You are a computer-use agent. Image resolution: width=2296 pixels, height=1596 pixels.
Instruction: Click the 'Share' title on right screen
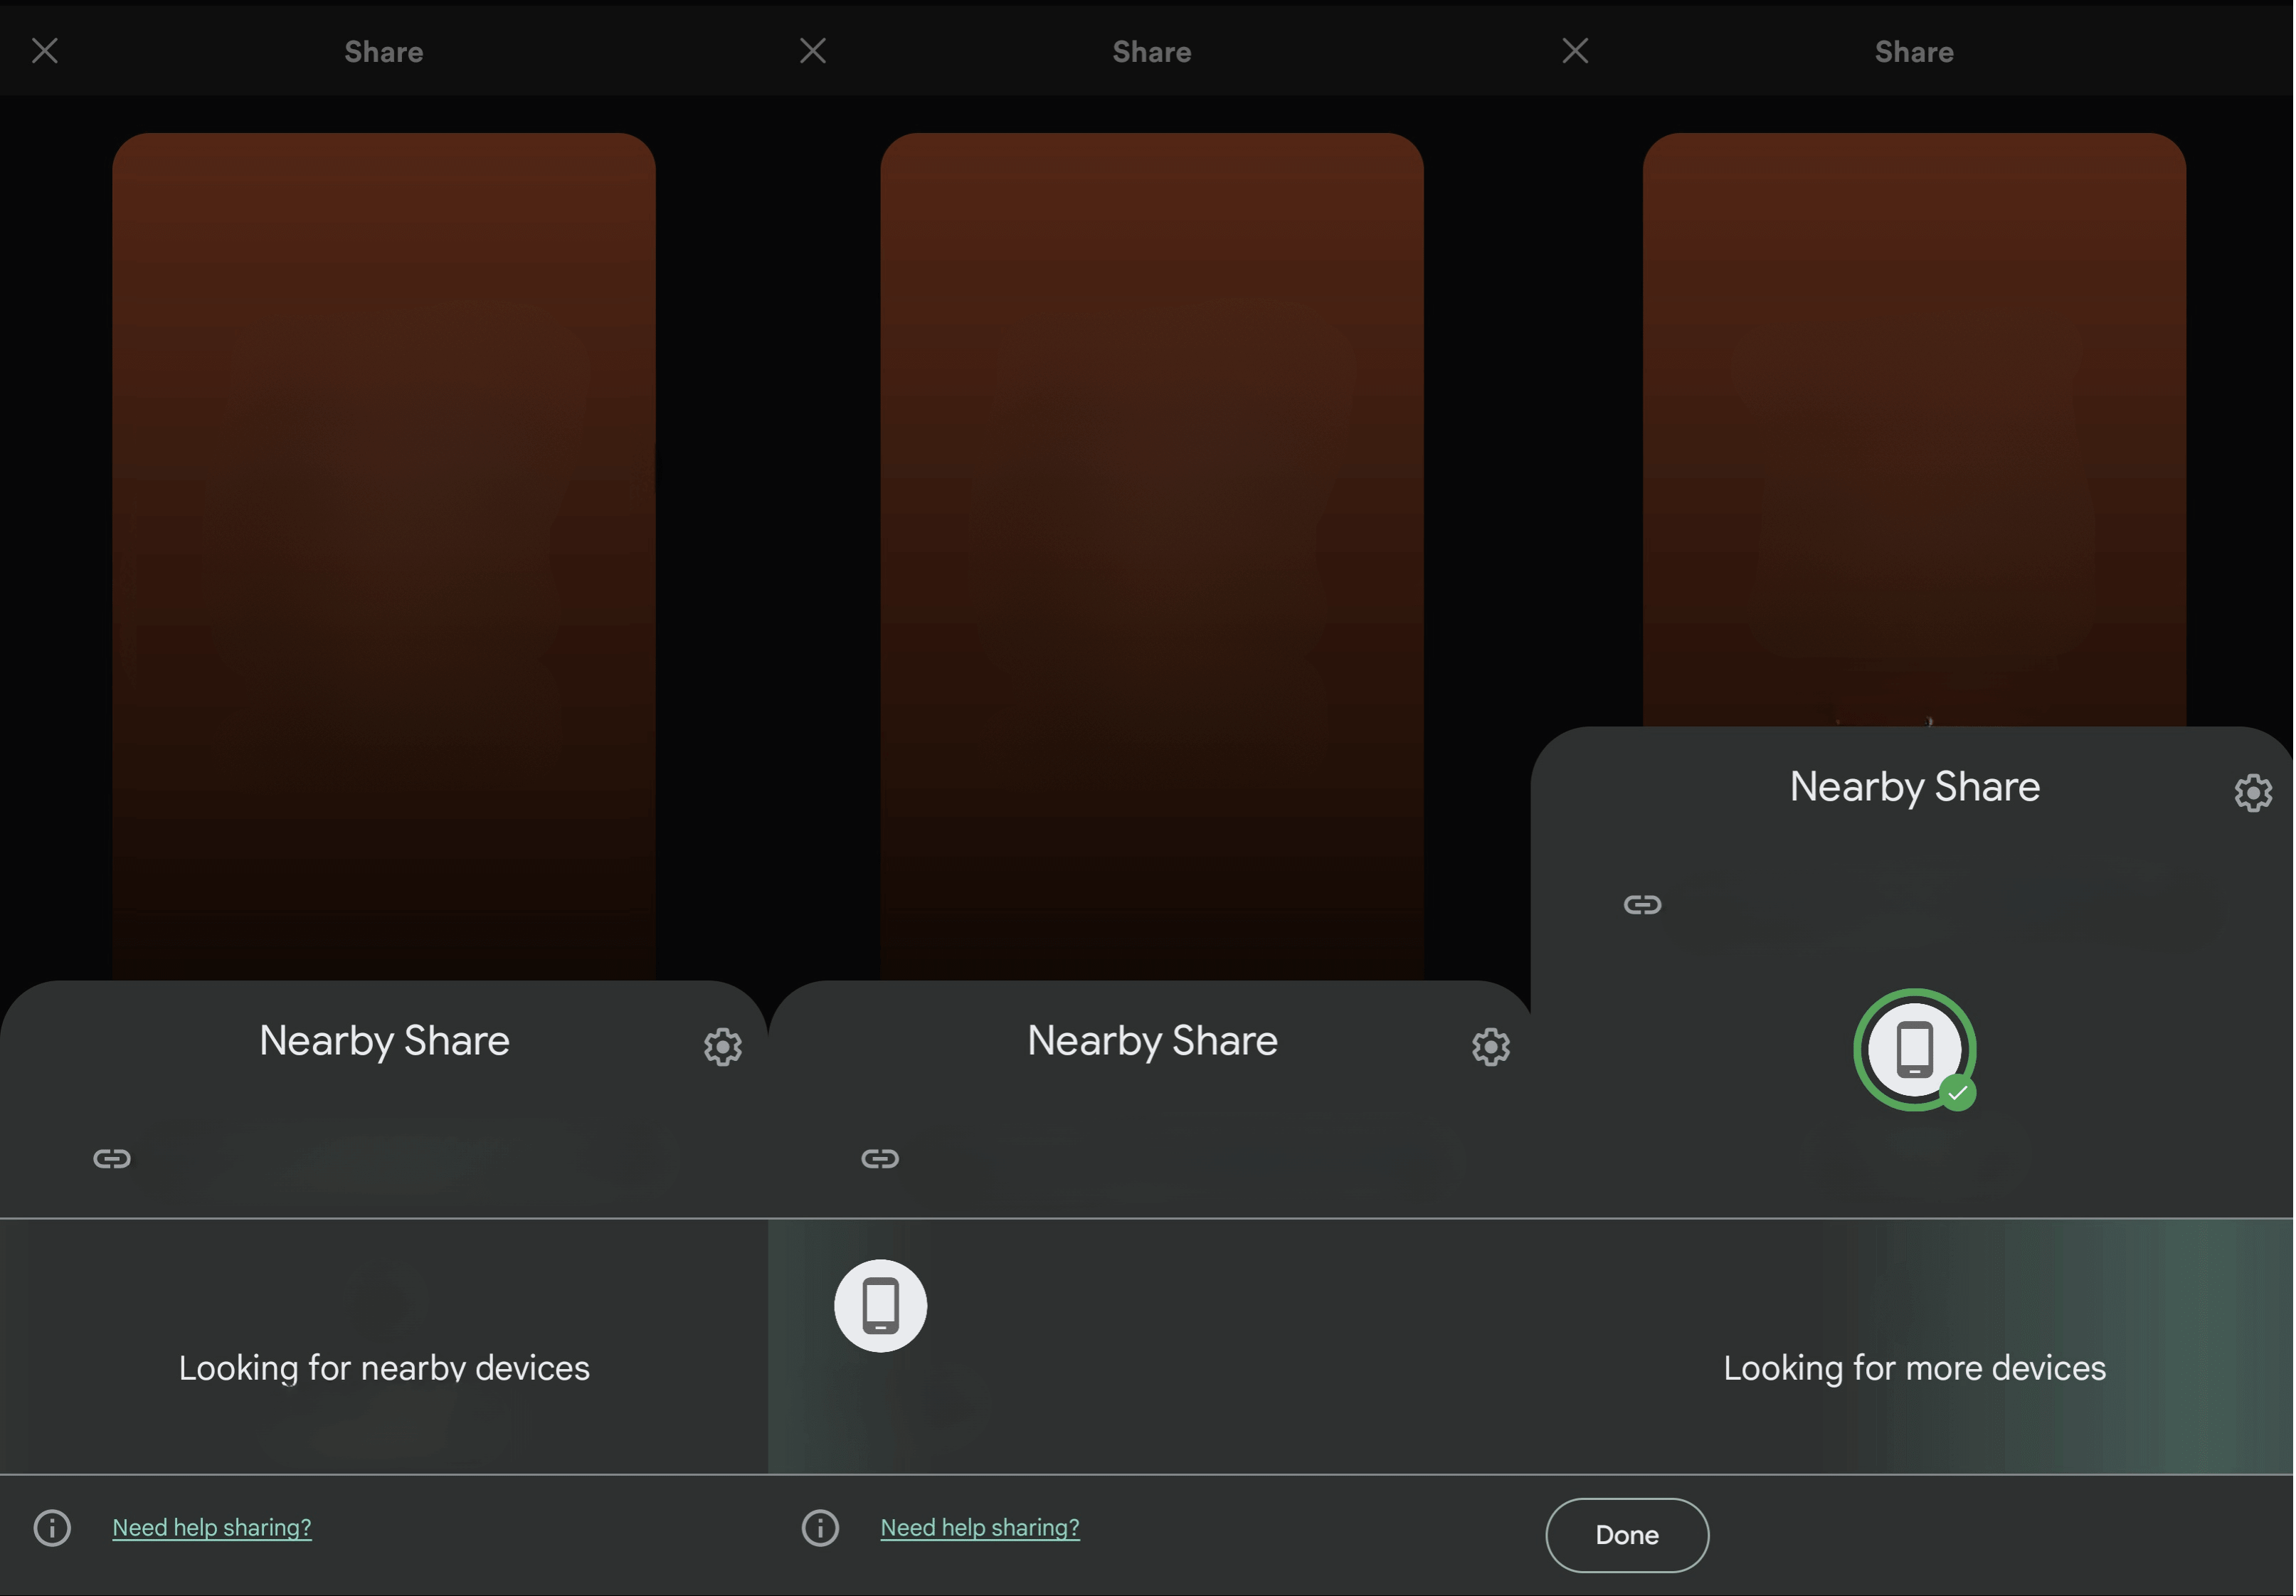tap(1914, 52)
